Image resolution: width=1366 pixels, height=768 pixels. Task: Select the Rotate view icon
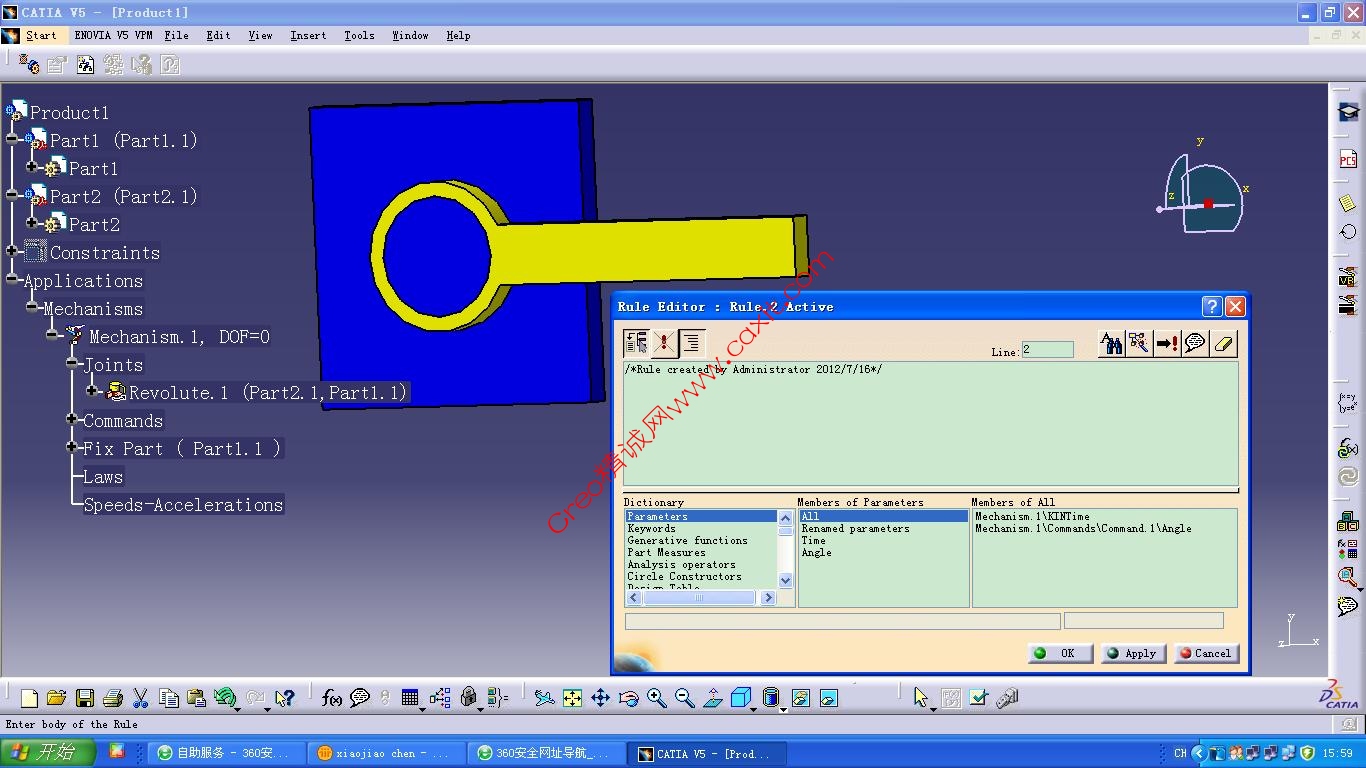click(x=628, y=698)
